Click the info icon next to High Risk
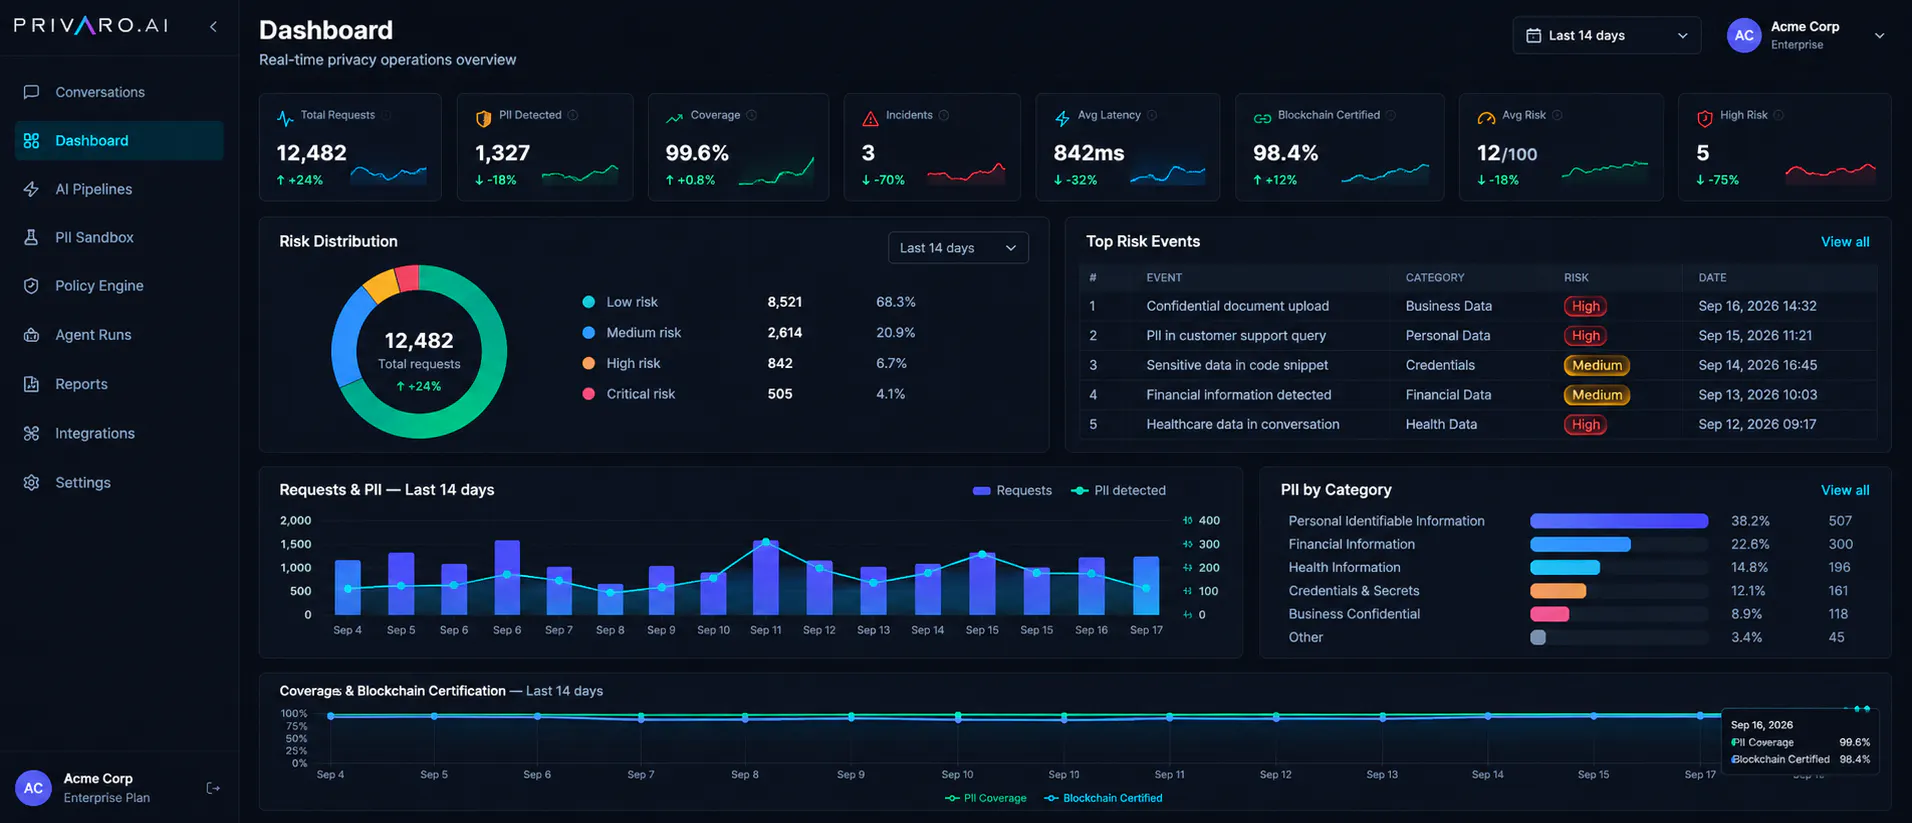This screenshot has height=823, width=1912. click(x=1779, y=115)
